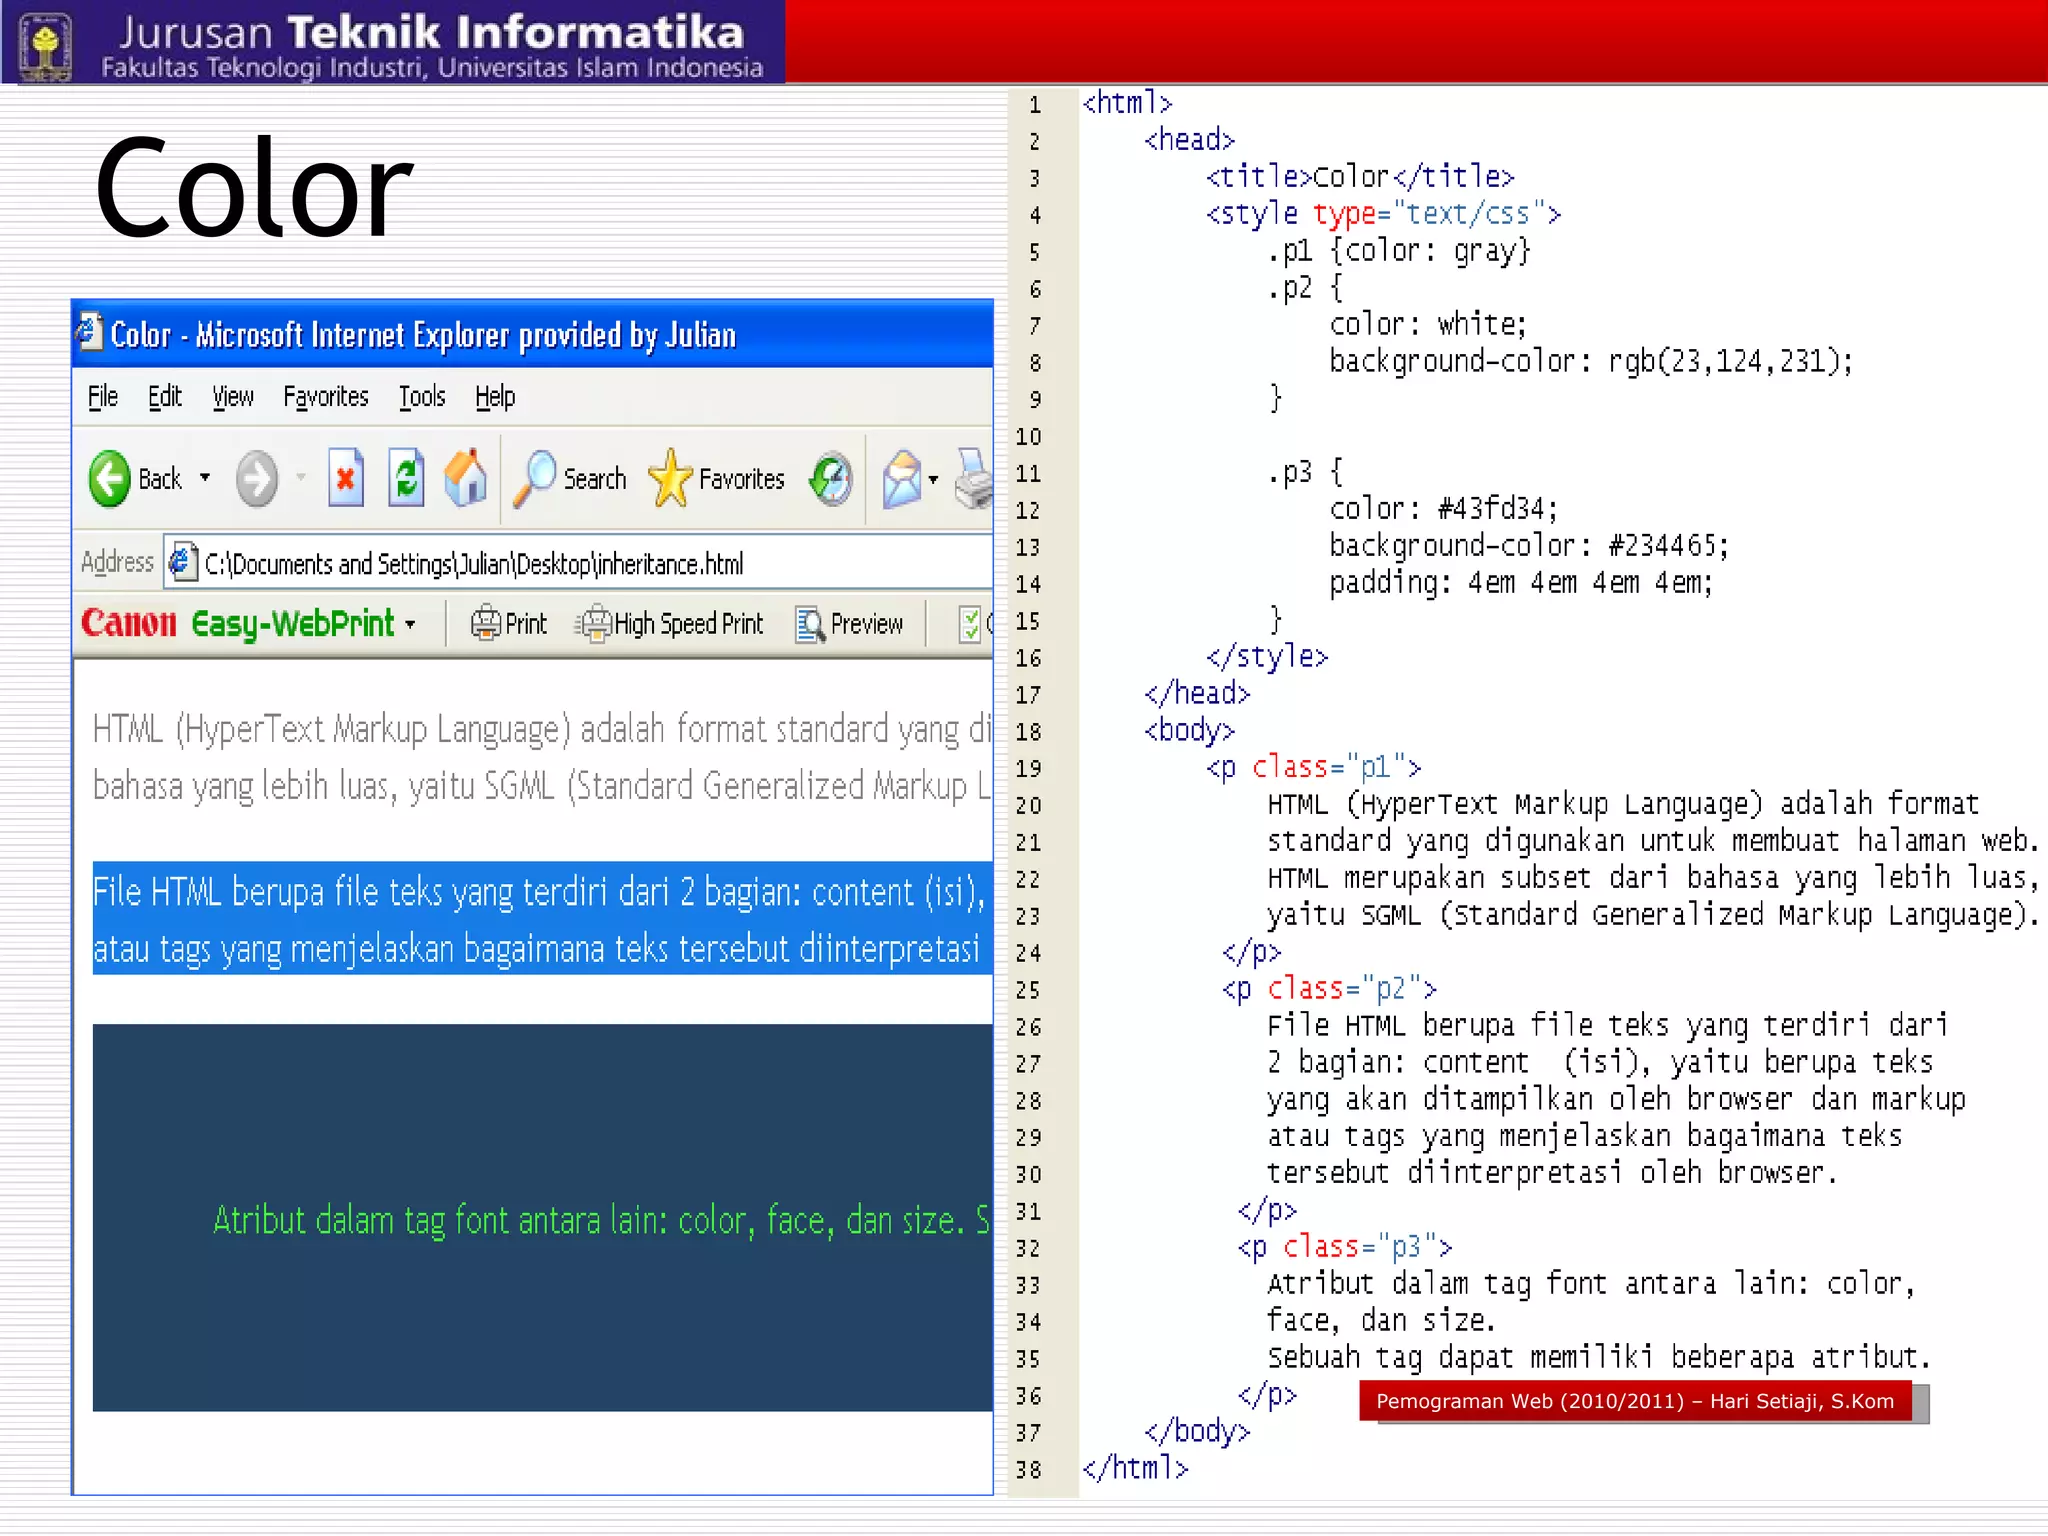2048x1536 pixels.
Task: Click the Stop page loading icon
Action: tap(345, 479)
